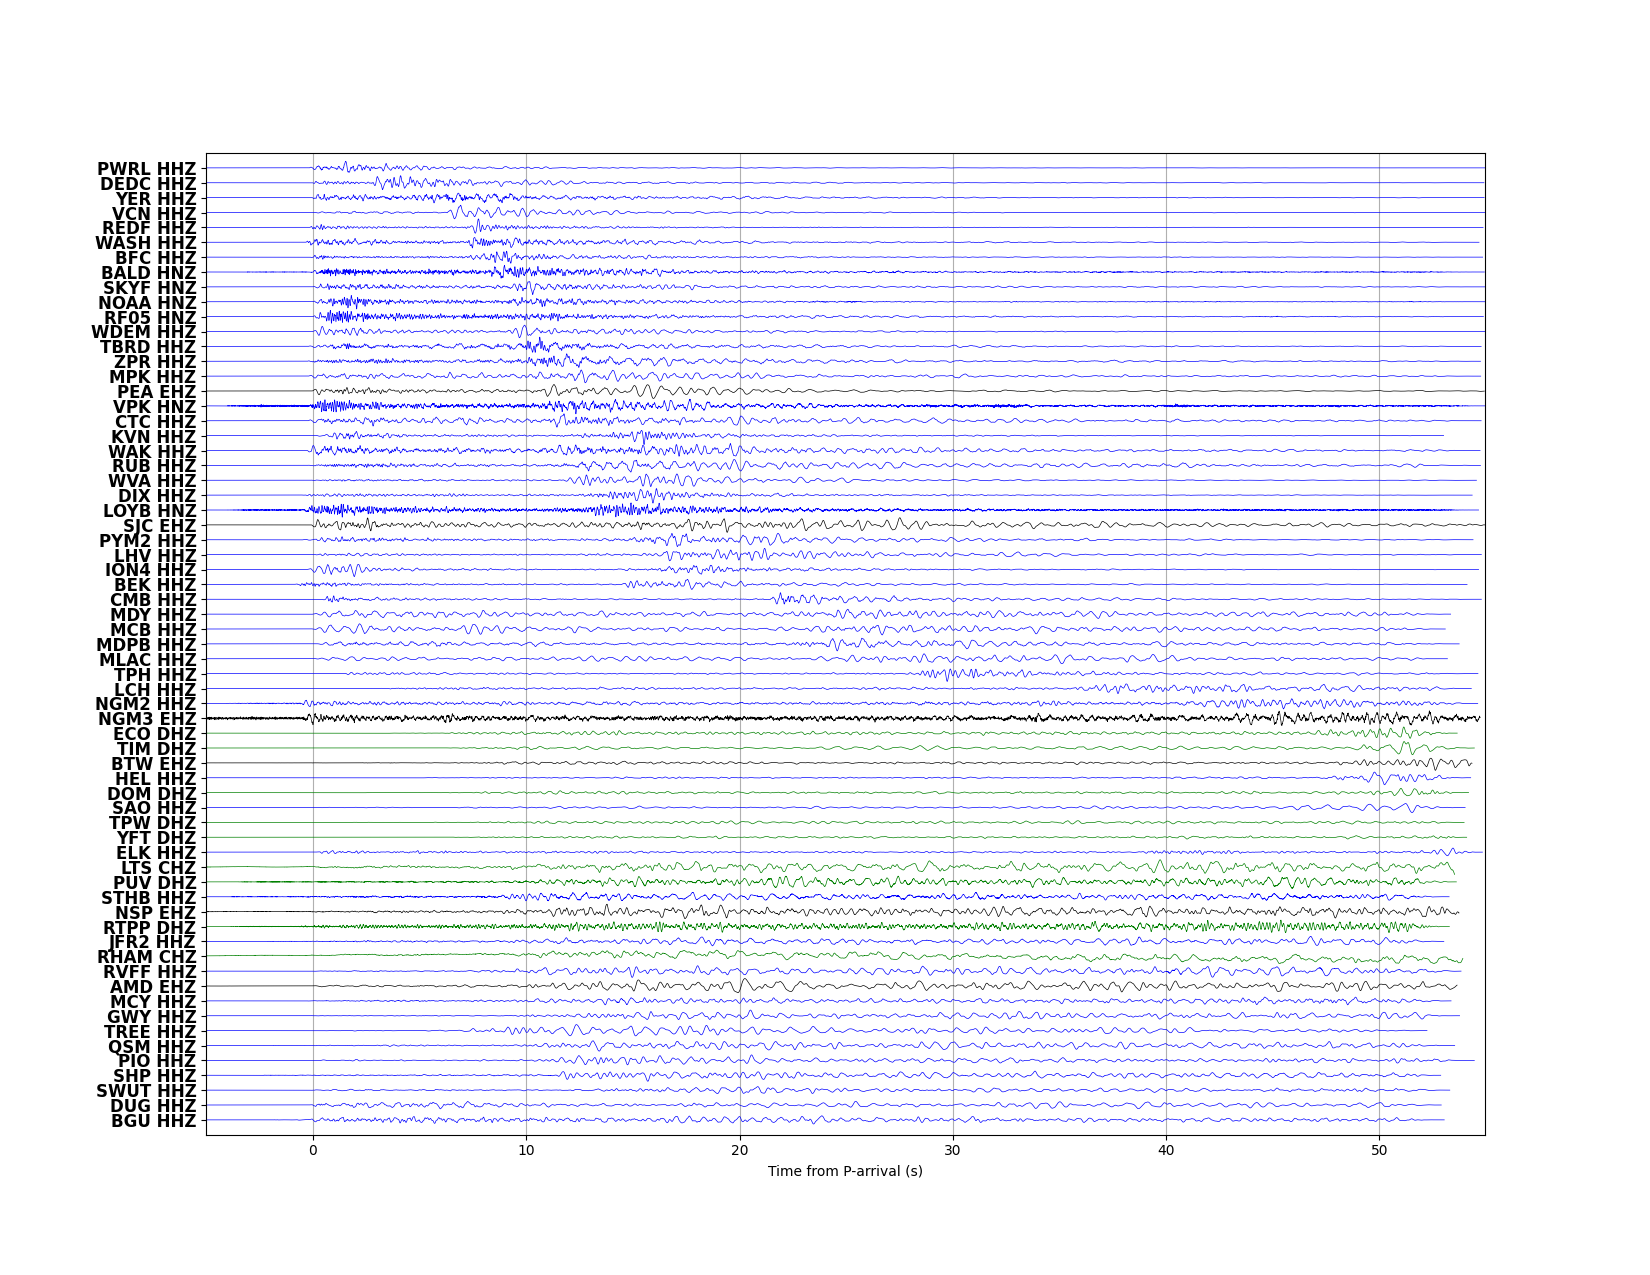Click the PWRL HHZ station label
The width and height of the screenshot is (1650, 1275).
pos(147,169)
